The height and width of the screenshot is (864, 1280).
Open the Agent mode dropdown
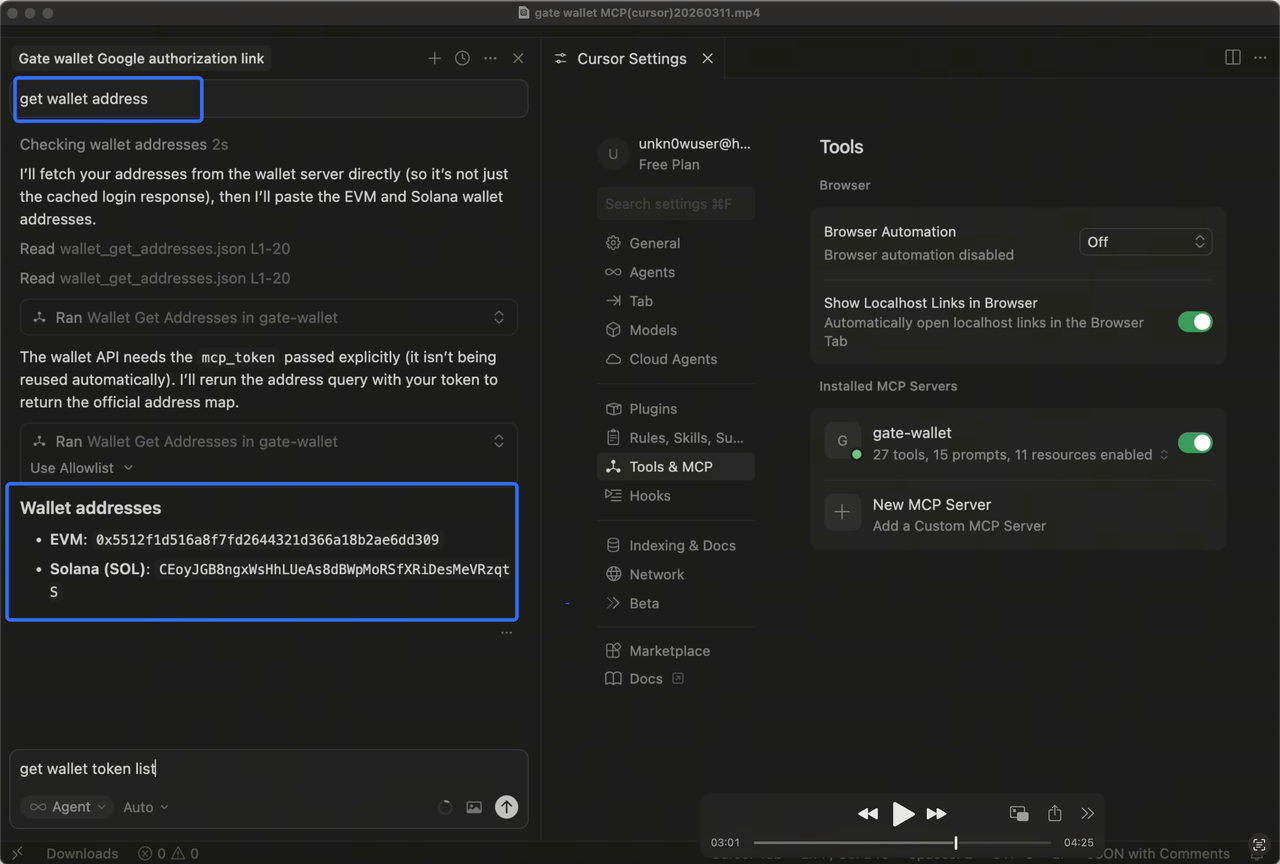click(x=67, y=807)
